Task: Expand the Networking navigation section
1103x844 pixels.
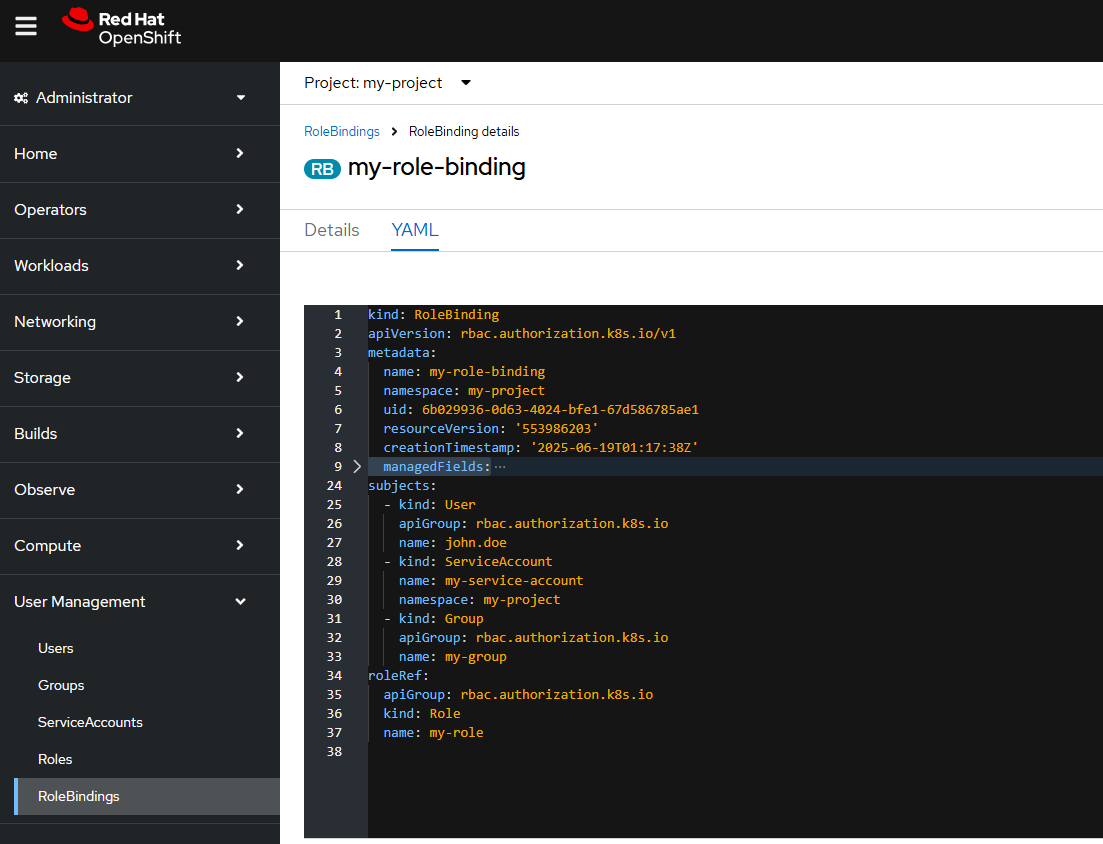Action: (140, 321)
